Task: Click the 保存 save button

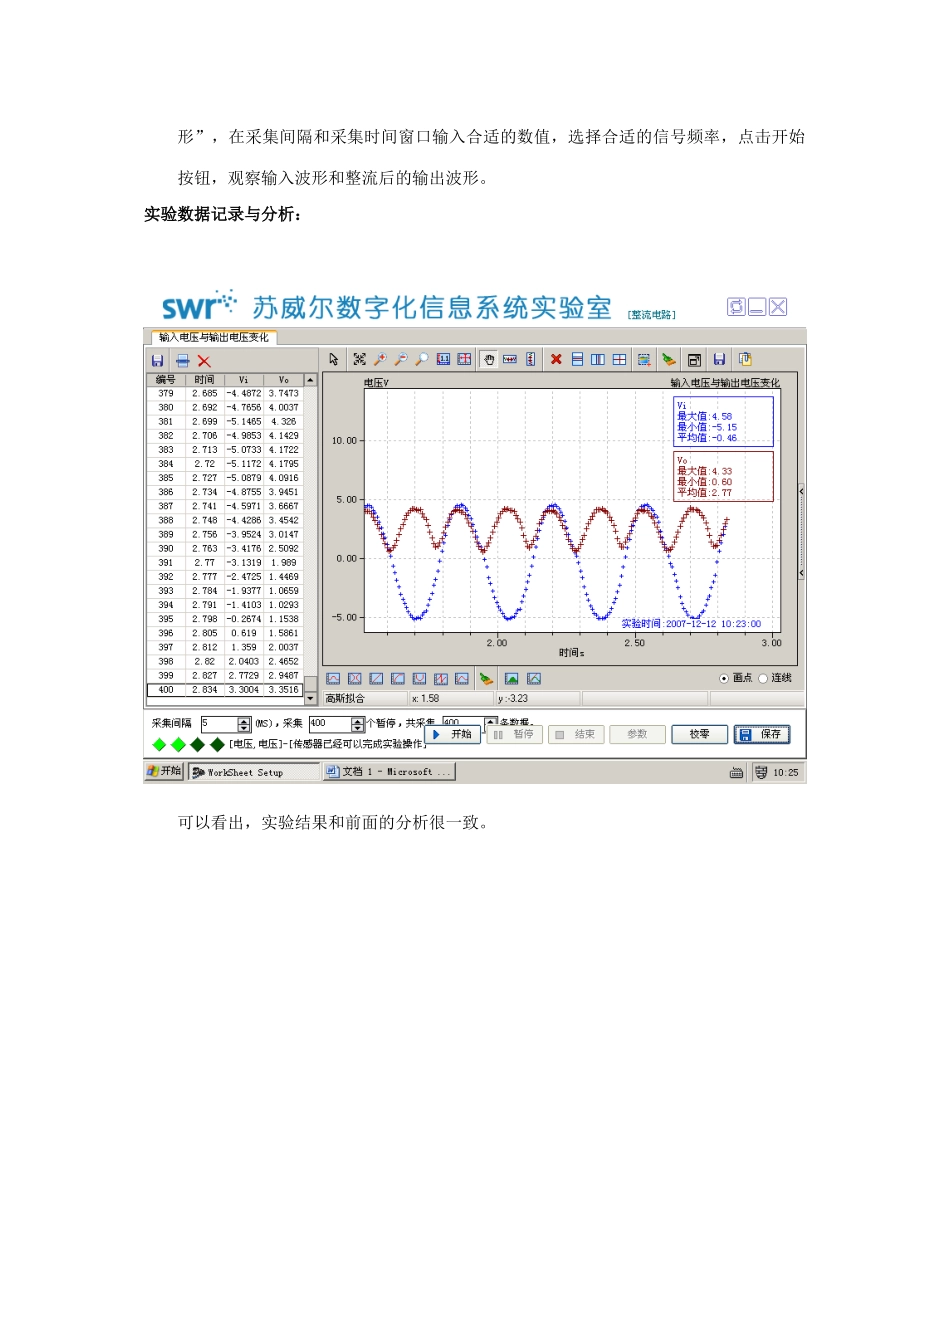Action: pyautogui.click(x=762, y=734)
